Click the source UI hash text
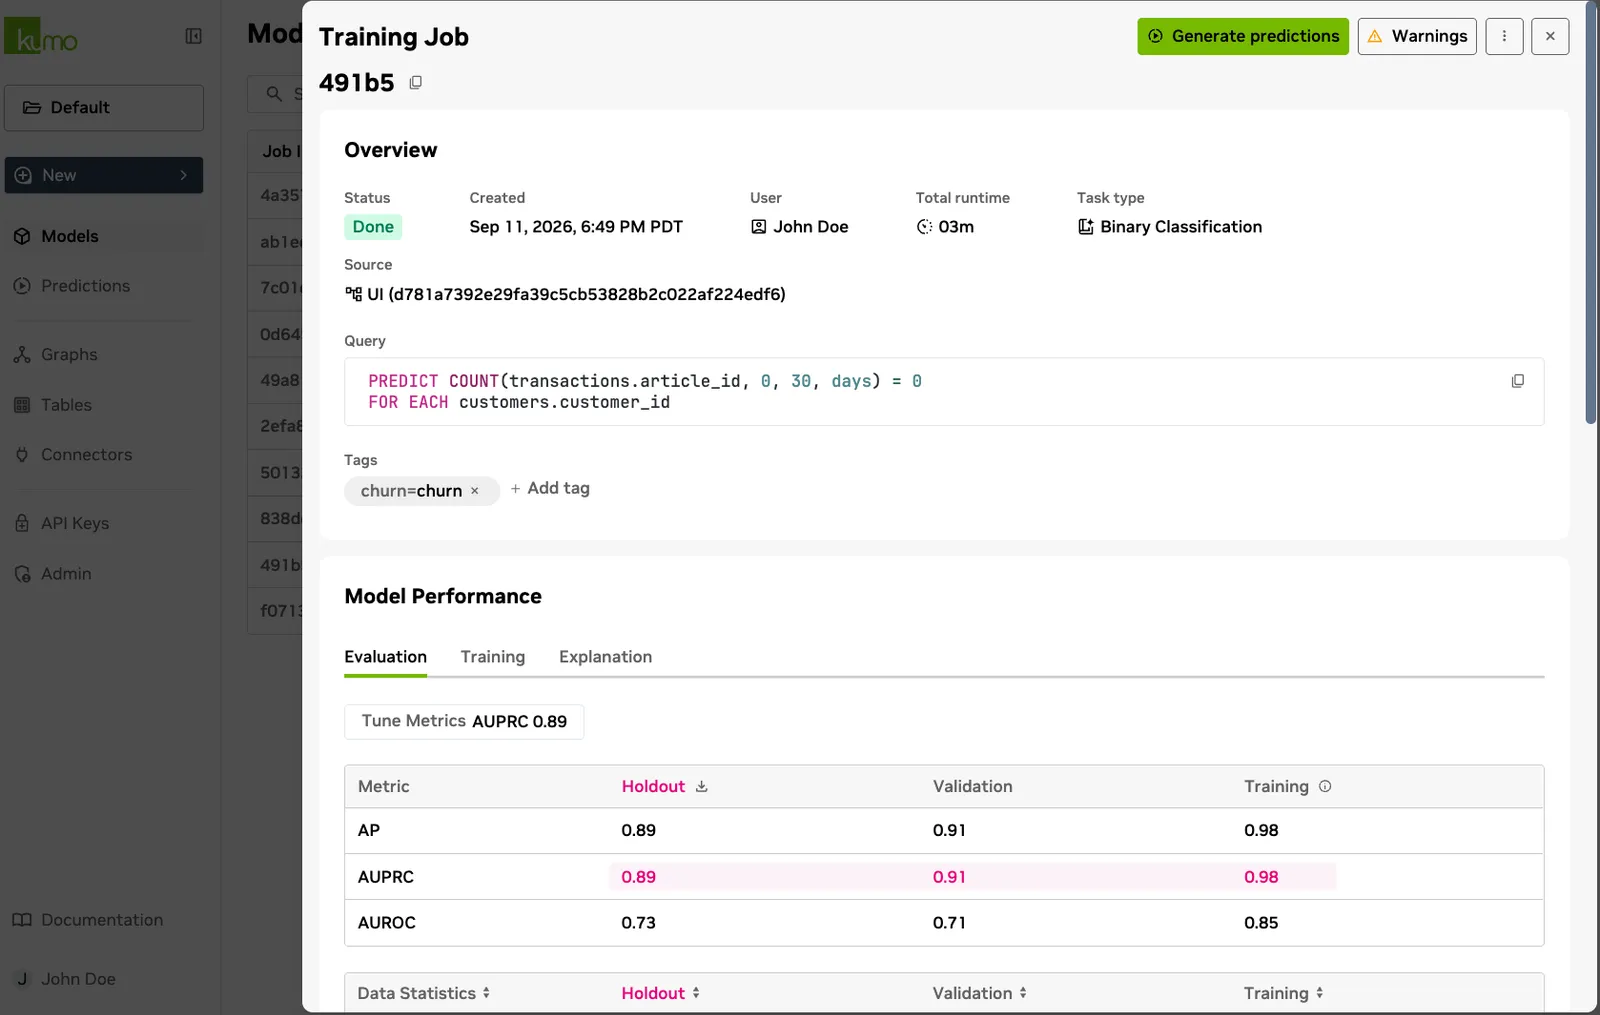 576,294
